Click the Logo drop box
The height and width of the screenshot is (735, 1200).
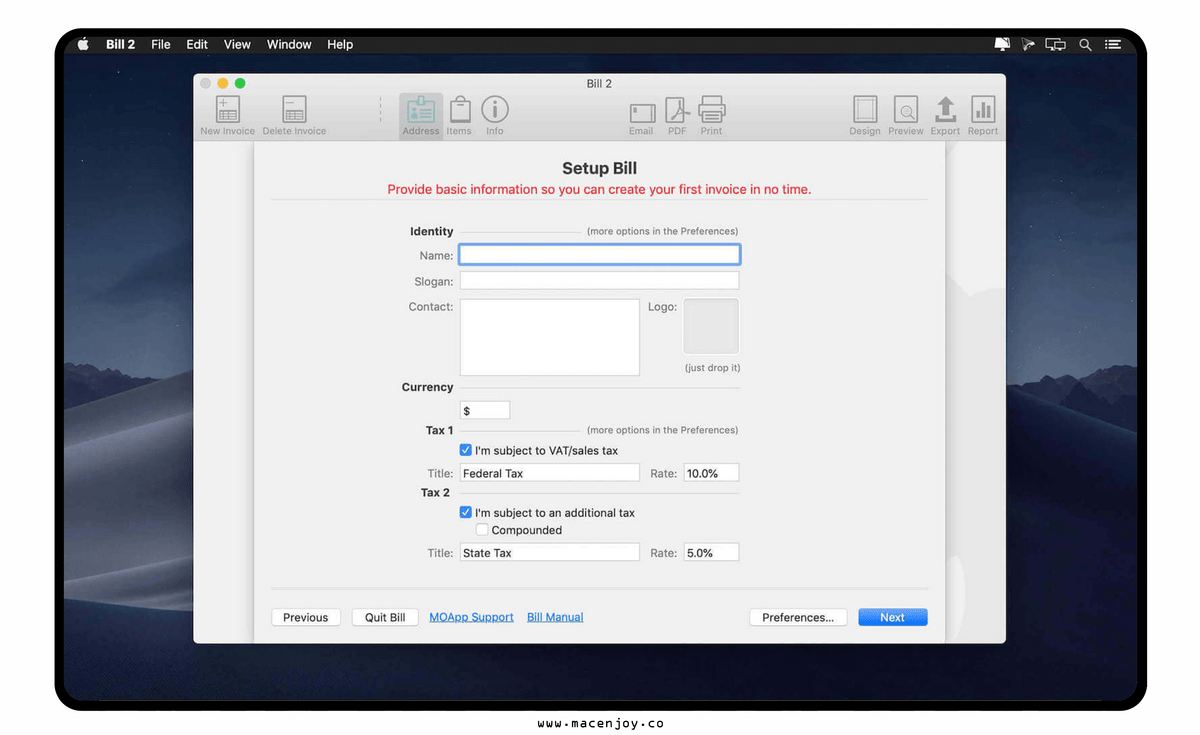711,326
